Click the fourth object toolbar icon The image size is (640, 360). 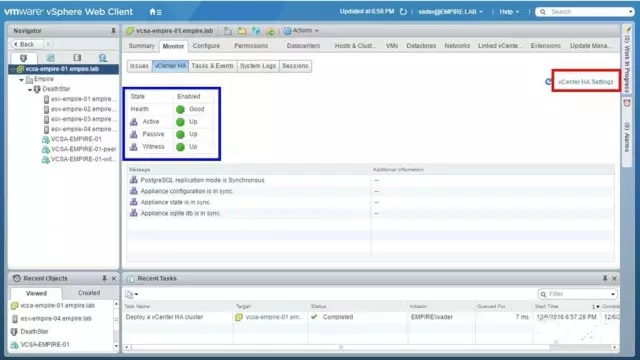tap(270, 31)
